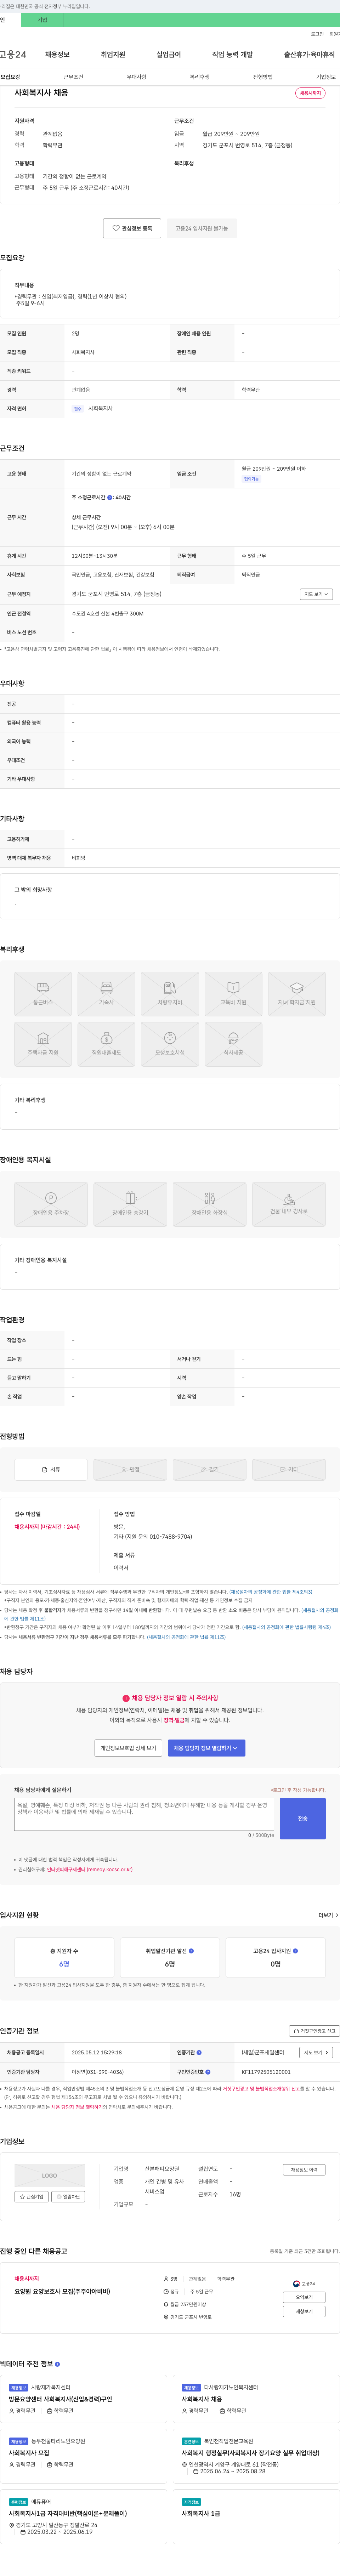
Task: Click the 채용시까지 status badge
Action: 310,93
